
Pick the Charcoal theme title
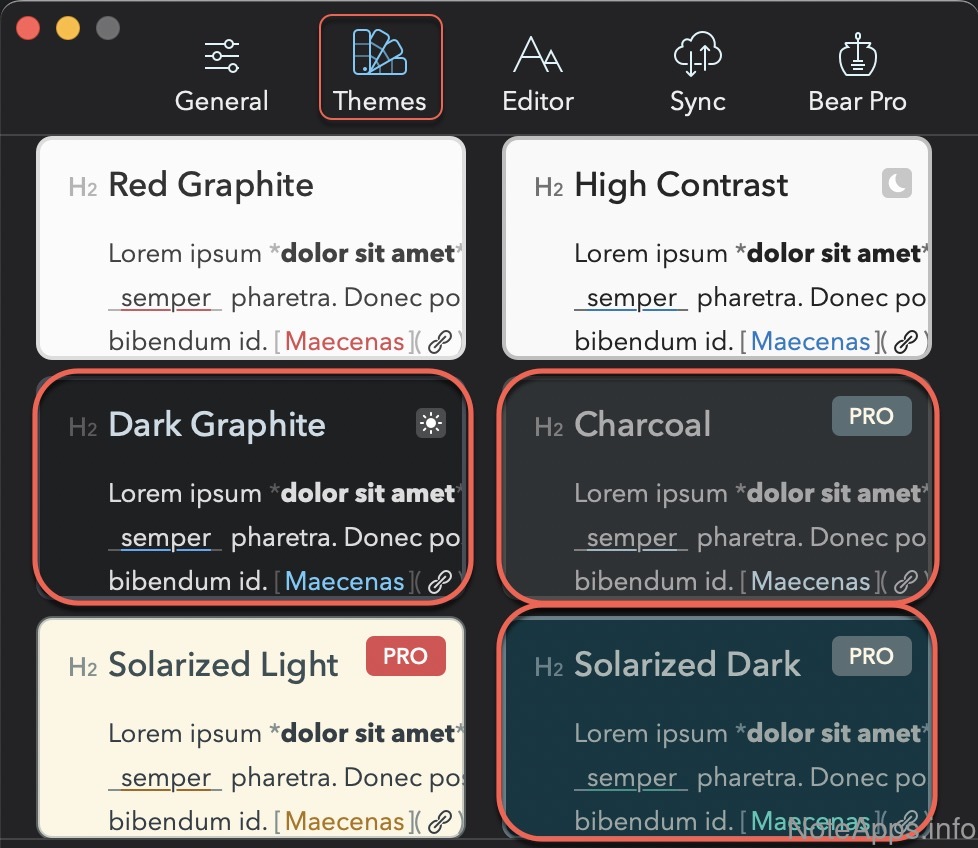(x=642, y=425)
